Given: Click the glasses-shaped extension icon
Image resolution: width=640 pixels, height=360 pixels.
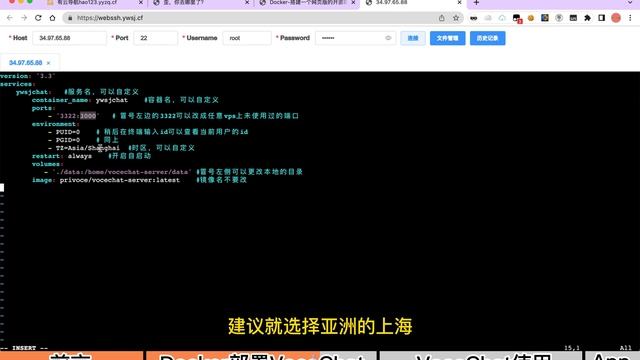Looking at the screenshot, I should (x=473, y=18).
